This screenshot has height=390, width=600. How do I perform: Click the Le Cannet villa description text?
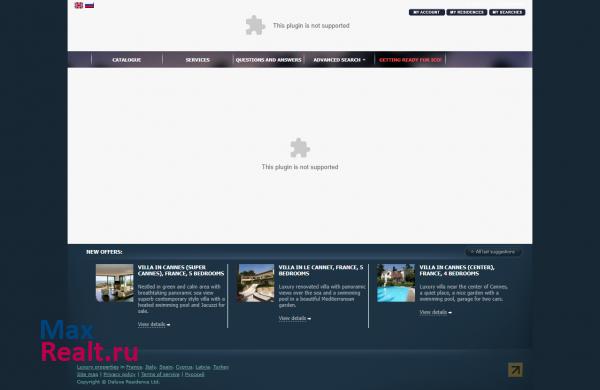point(322,296)
